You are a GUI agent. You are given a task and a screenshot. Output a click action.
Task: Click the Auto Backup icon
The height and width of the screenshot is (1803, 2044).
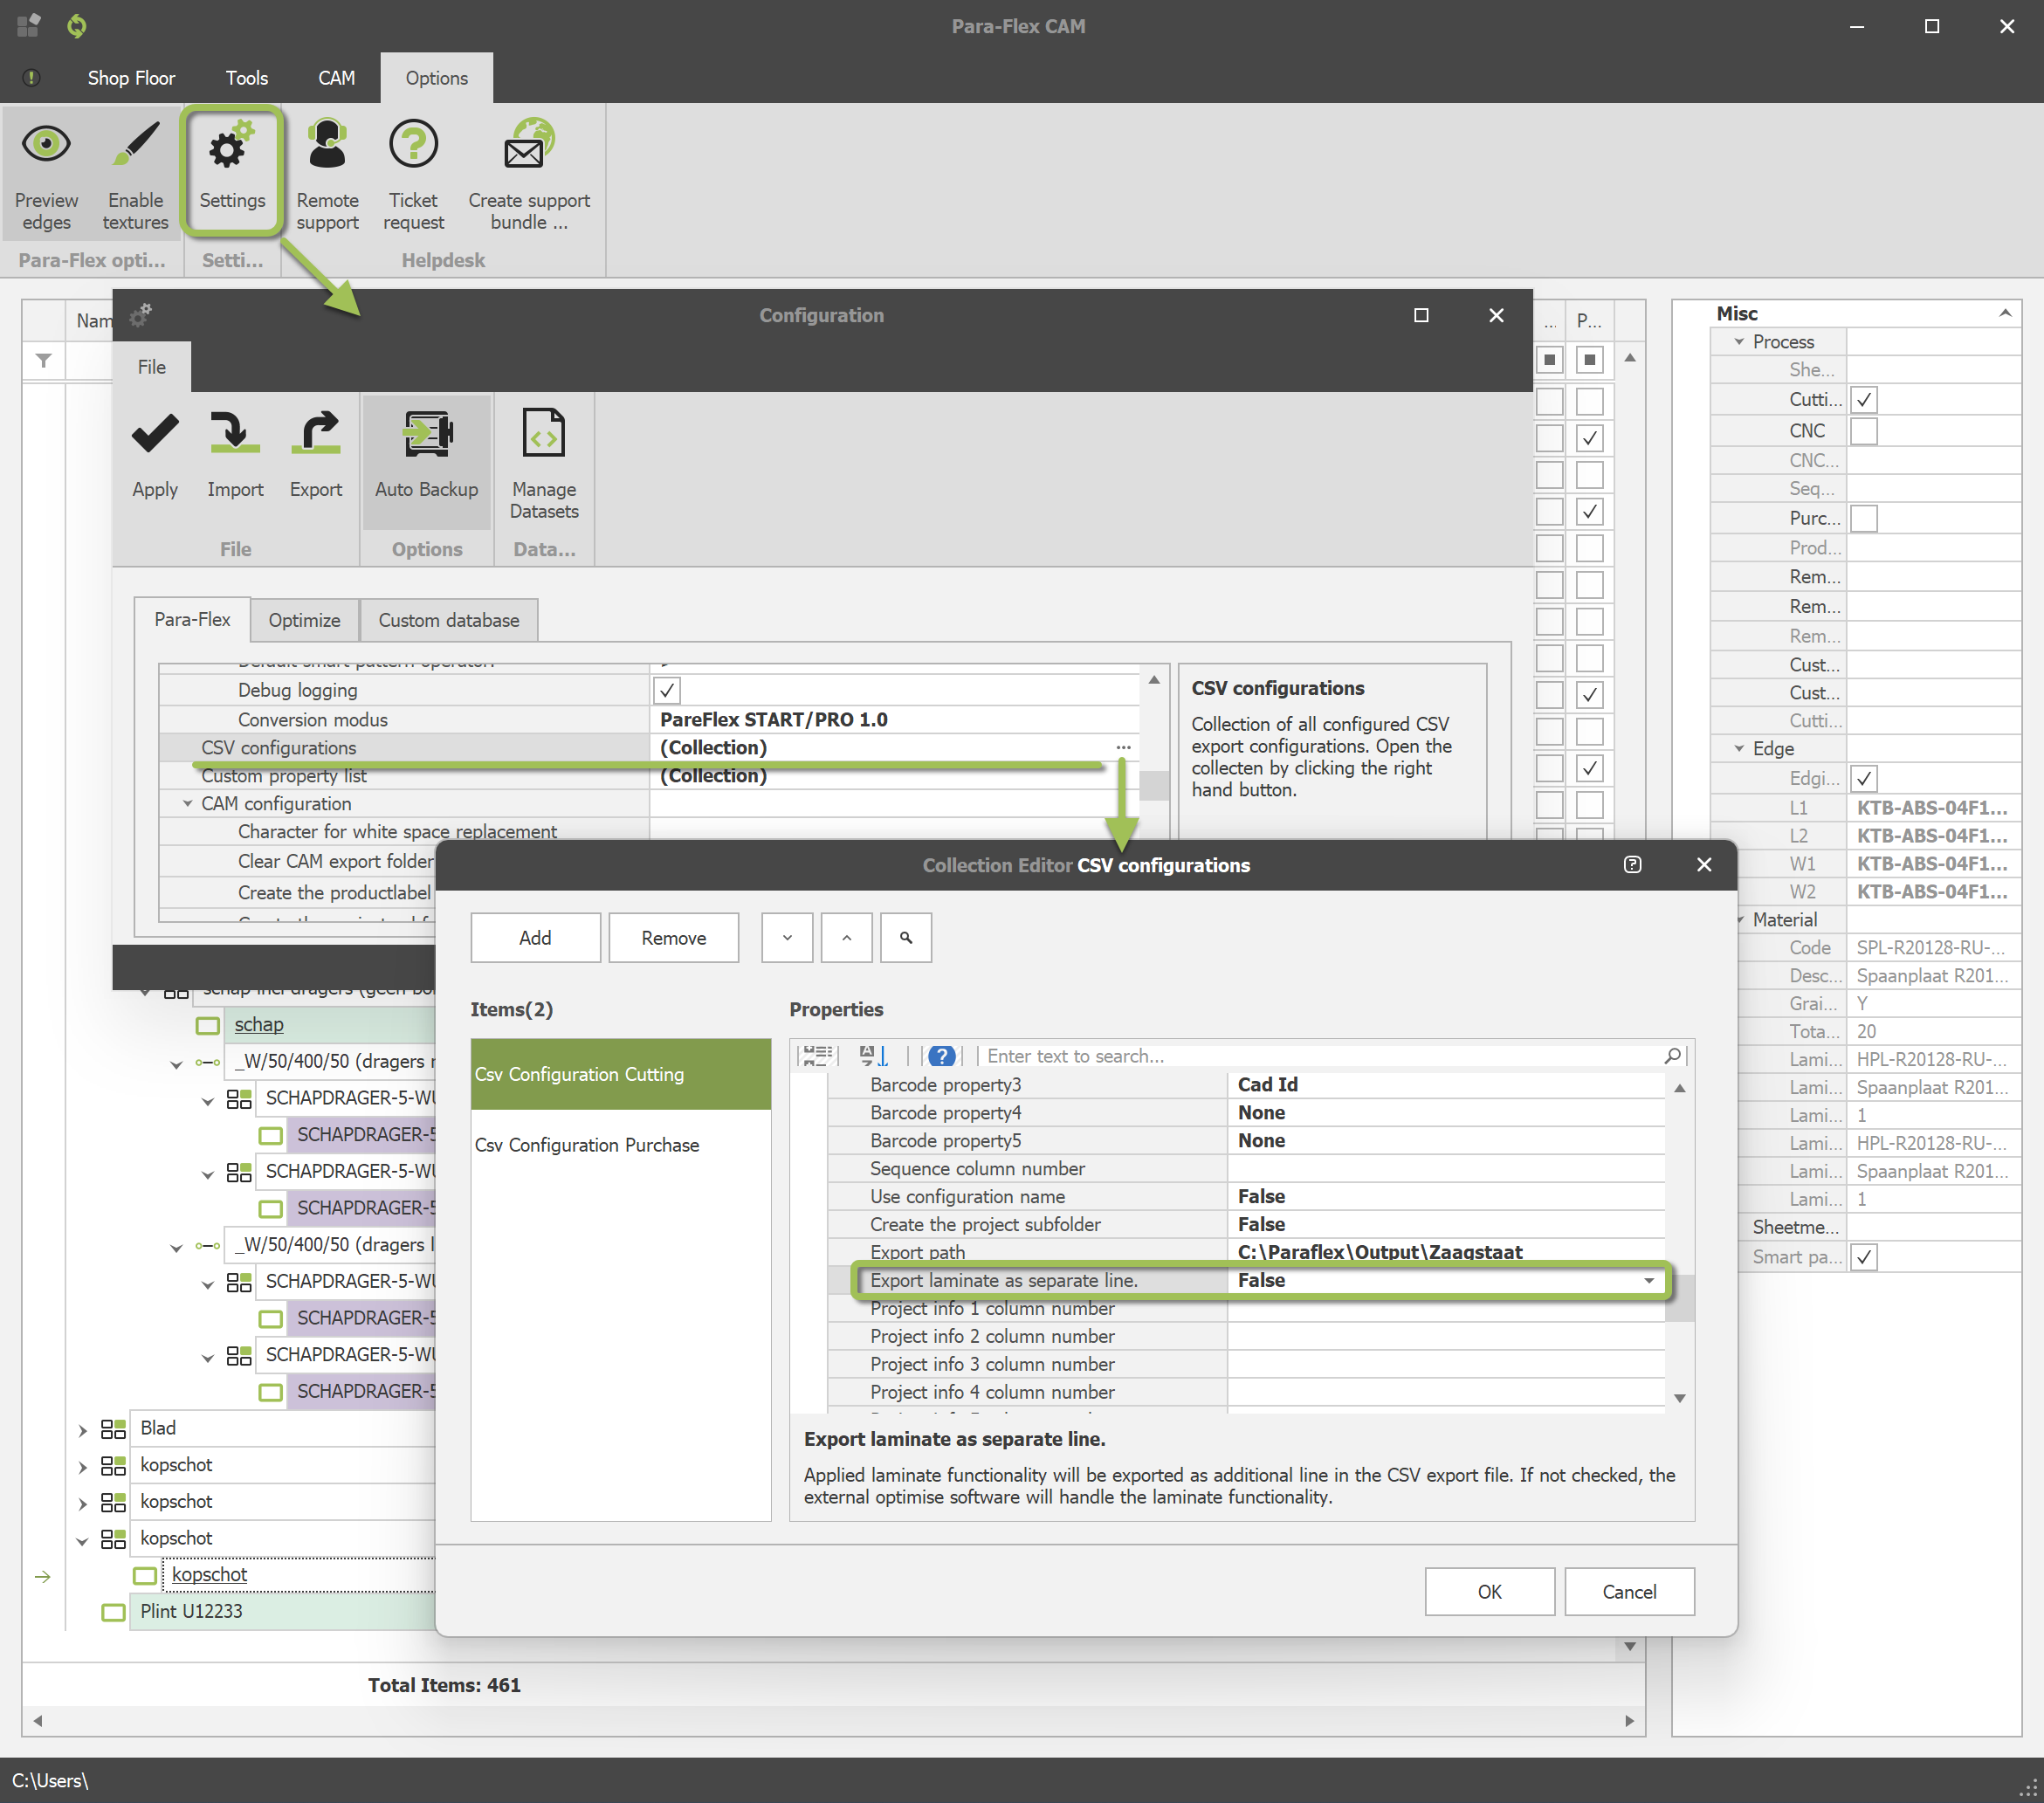click(x=427, y=435)
